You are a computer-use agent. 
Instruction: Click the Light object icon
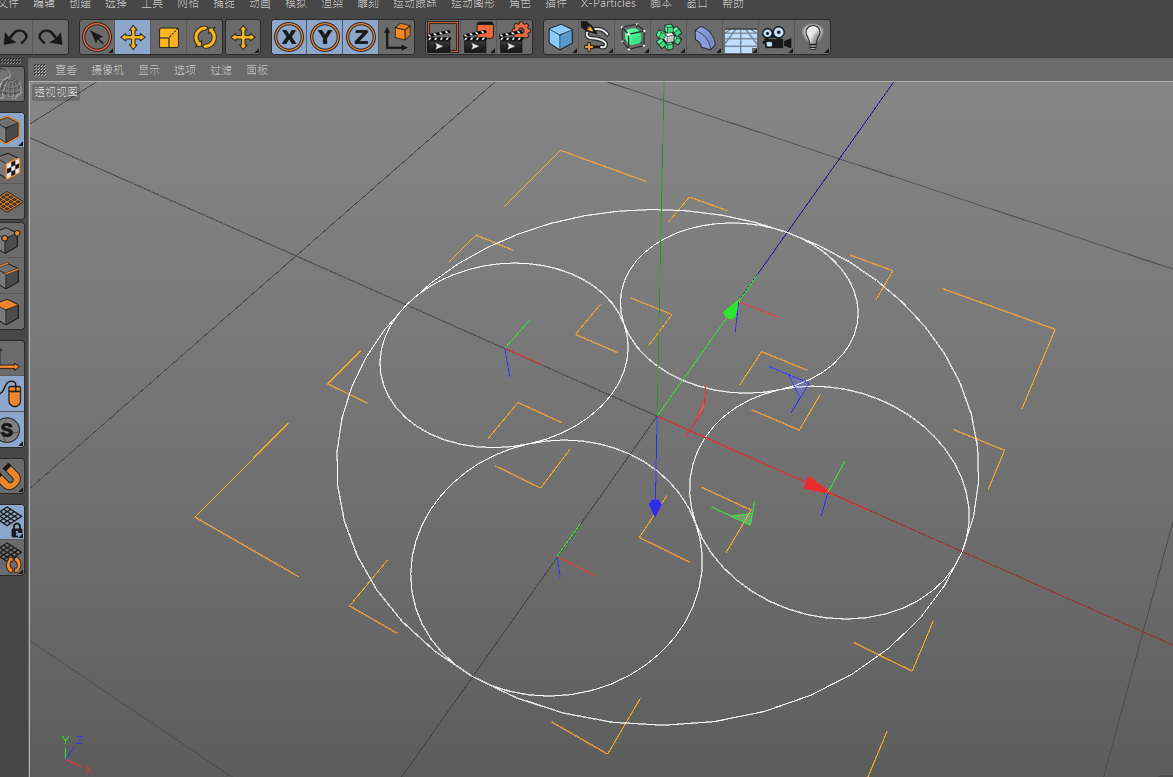(x=812, y=38)
